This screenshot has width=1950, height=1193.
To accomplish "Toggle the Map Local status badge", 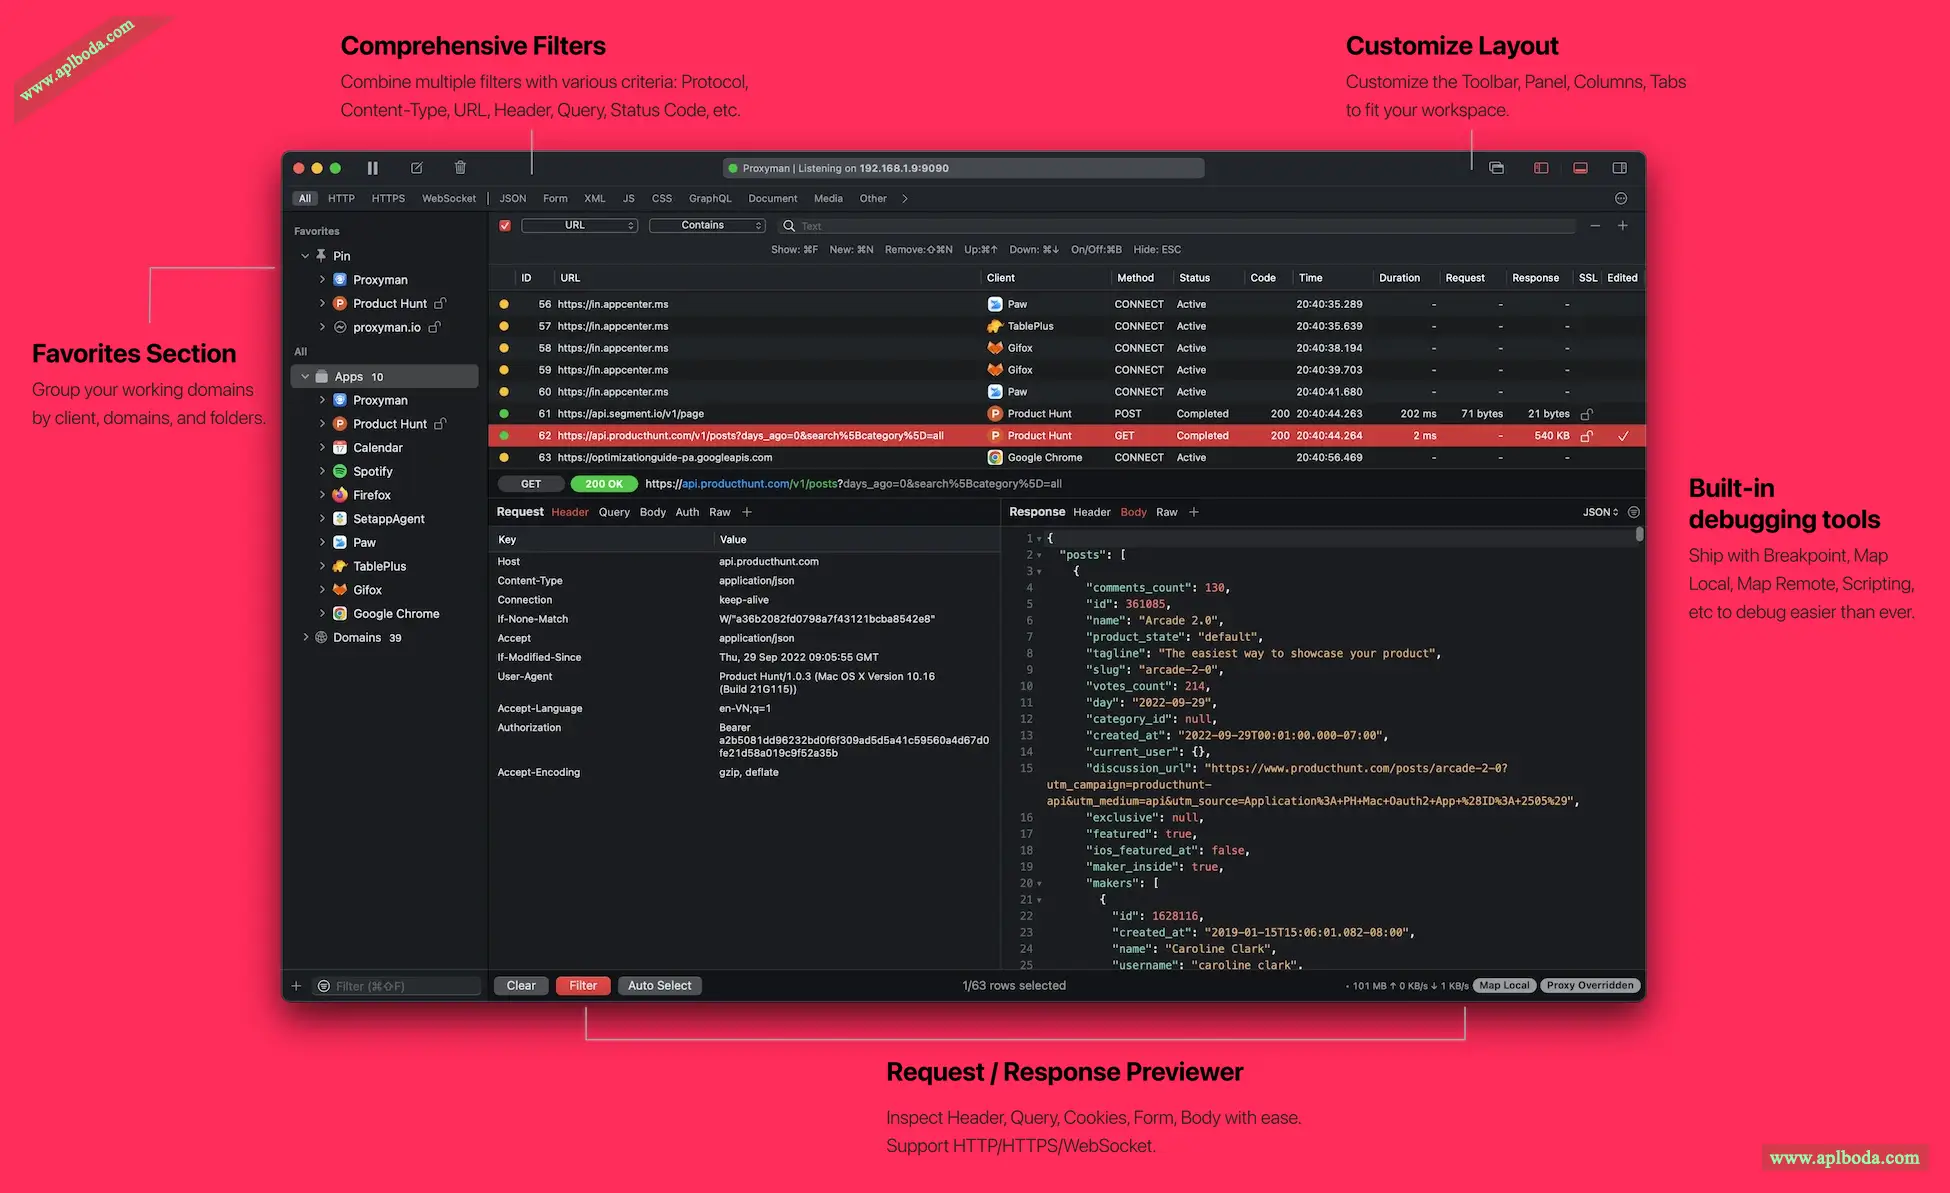I will [x=1504, y=986].
